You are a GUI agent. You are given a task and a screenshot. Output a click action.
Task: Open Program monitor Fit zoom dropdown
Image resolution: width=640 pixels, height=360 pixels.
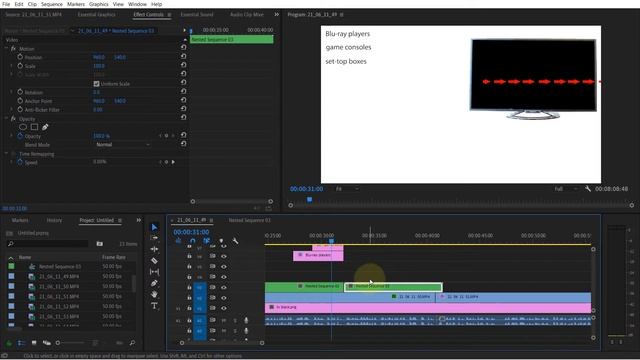[347, 189]
